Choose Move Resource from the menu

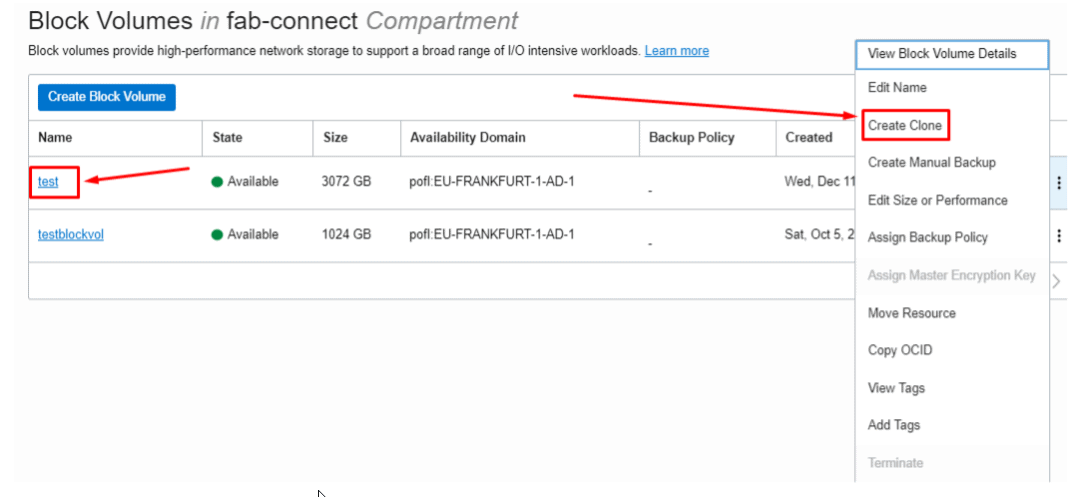(x=911, y=313)
